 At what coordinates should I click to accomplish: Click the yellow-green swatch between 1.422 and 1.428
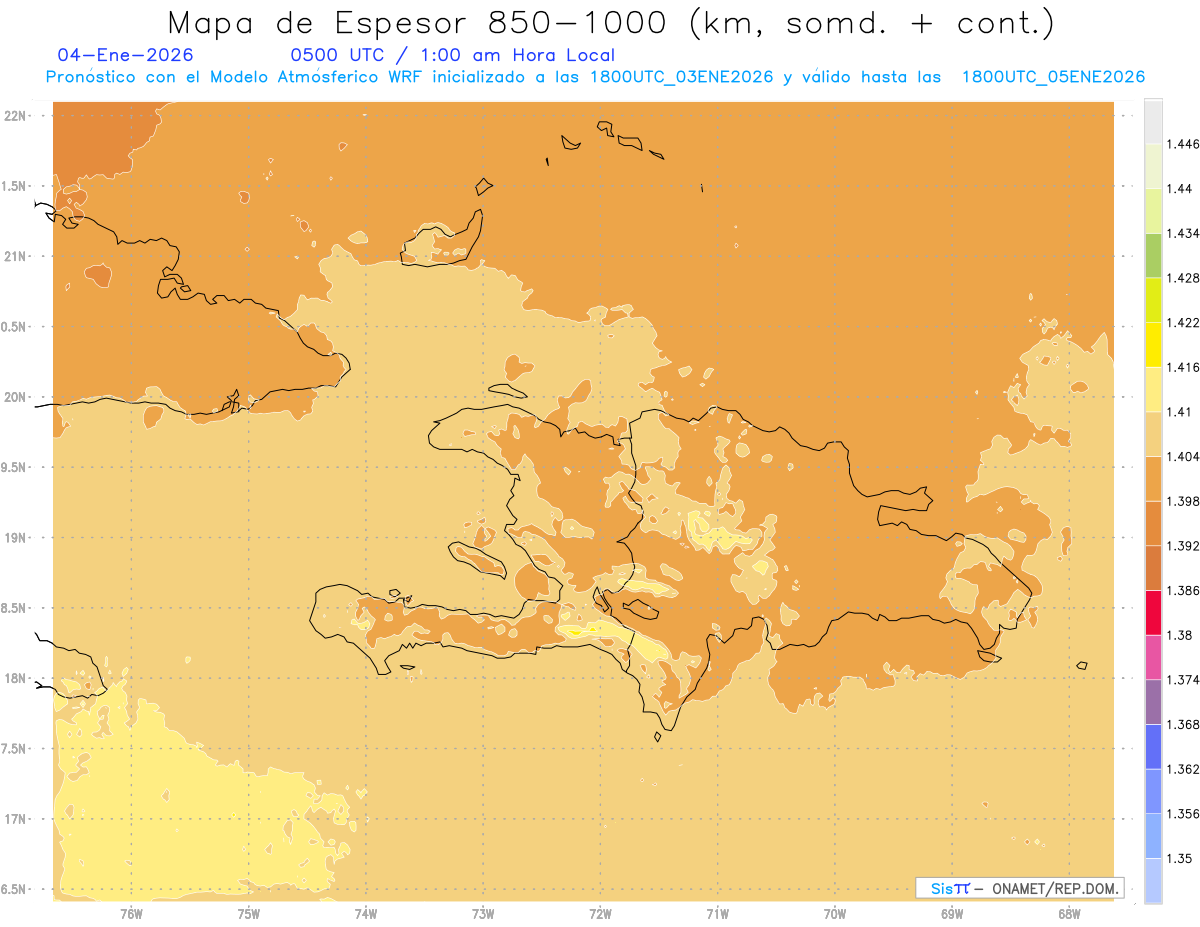[x=1153, y=299]
